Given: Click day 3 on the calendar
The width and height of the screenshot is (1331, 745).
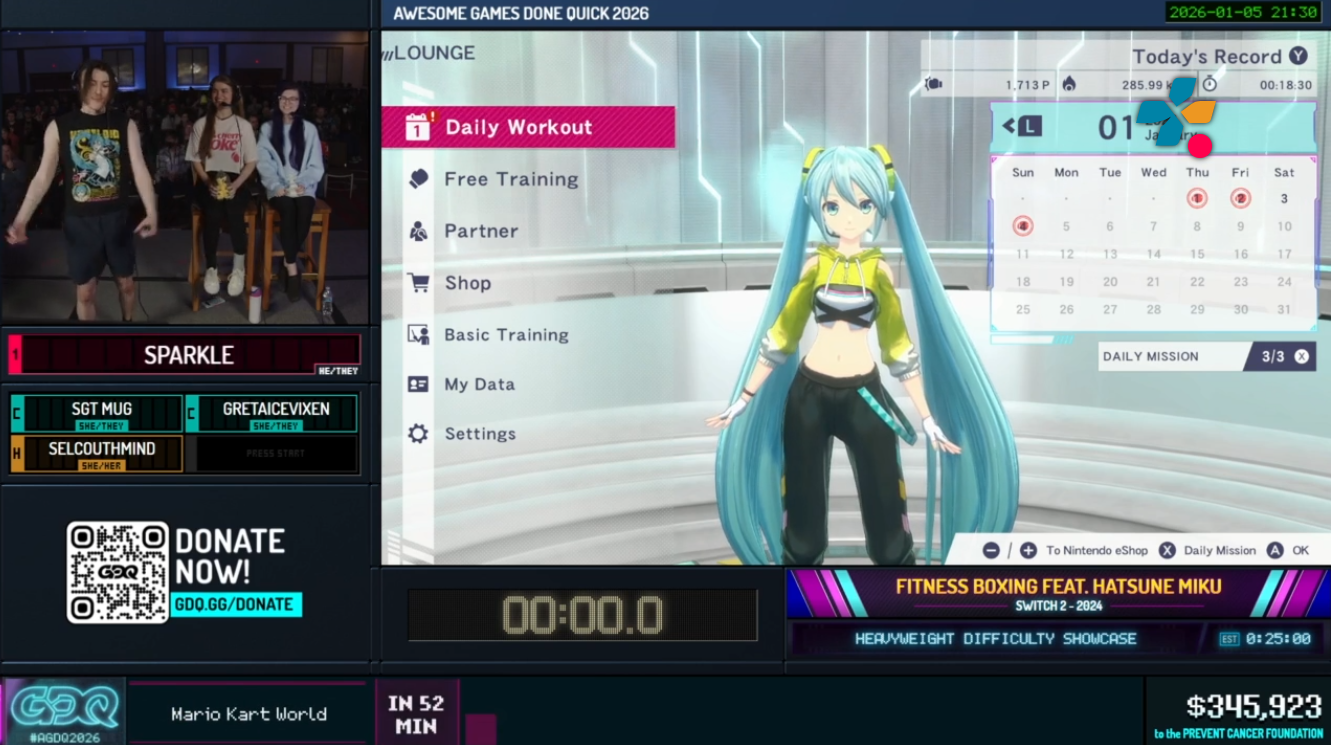Looking at the screenshot, I should (x=1284, y=198).
